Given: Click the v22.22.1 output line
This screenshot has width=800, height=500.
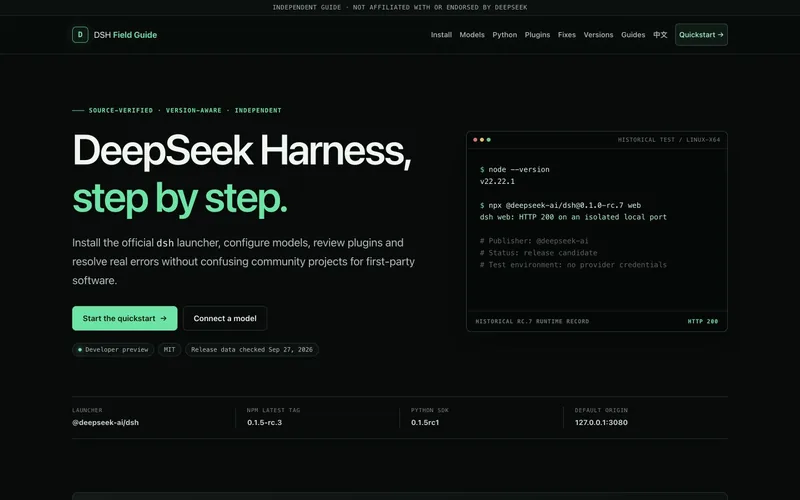Looking at the screenshot, I should coord(497,181).
